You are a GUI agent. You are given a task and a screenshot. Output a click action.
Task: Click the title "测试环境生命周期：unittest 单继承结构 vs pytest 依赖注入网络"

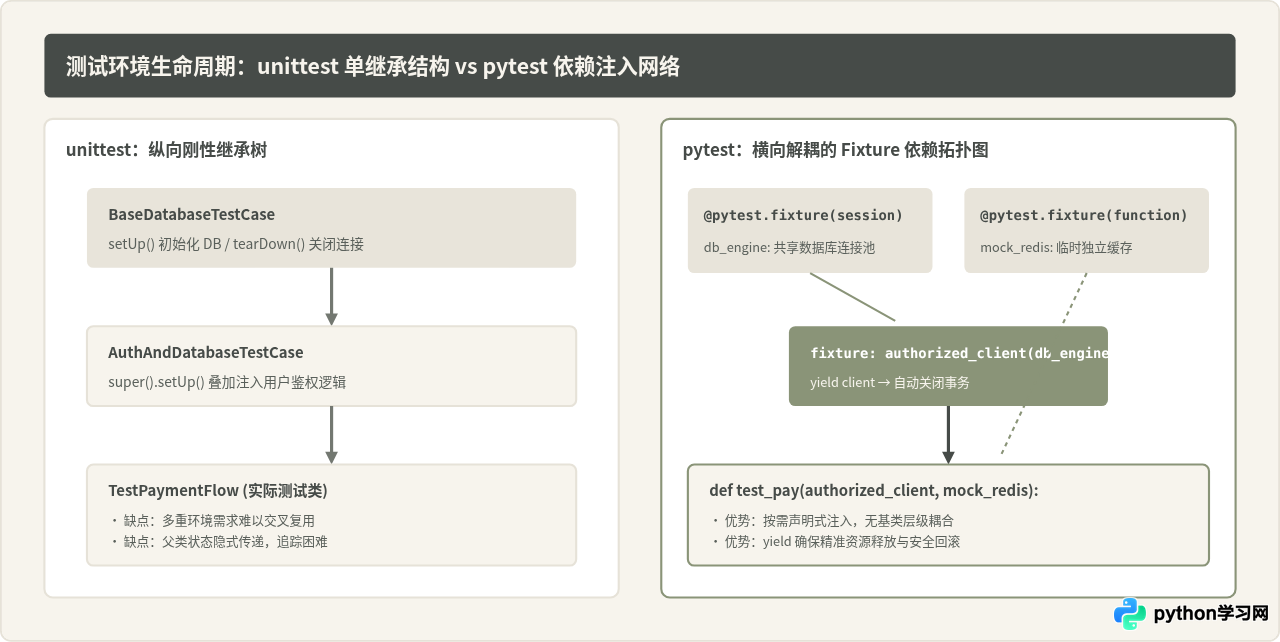[x=373, y=66]
